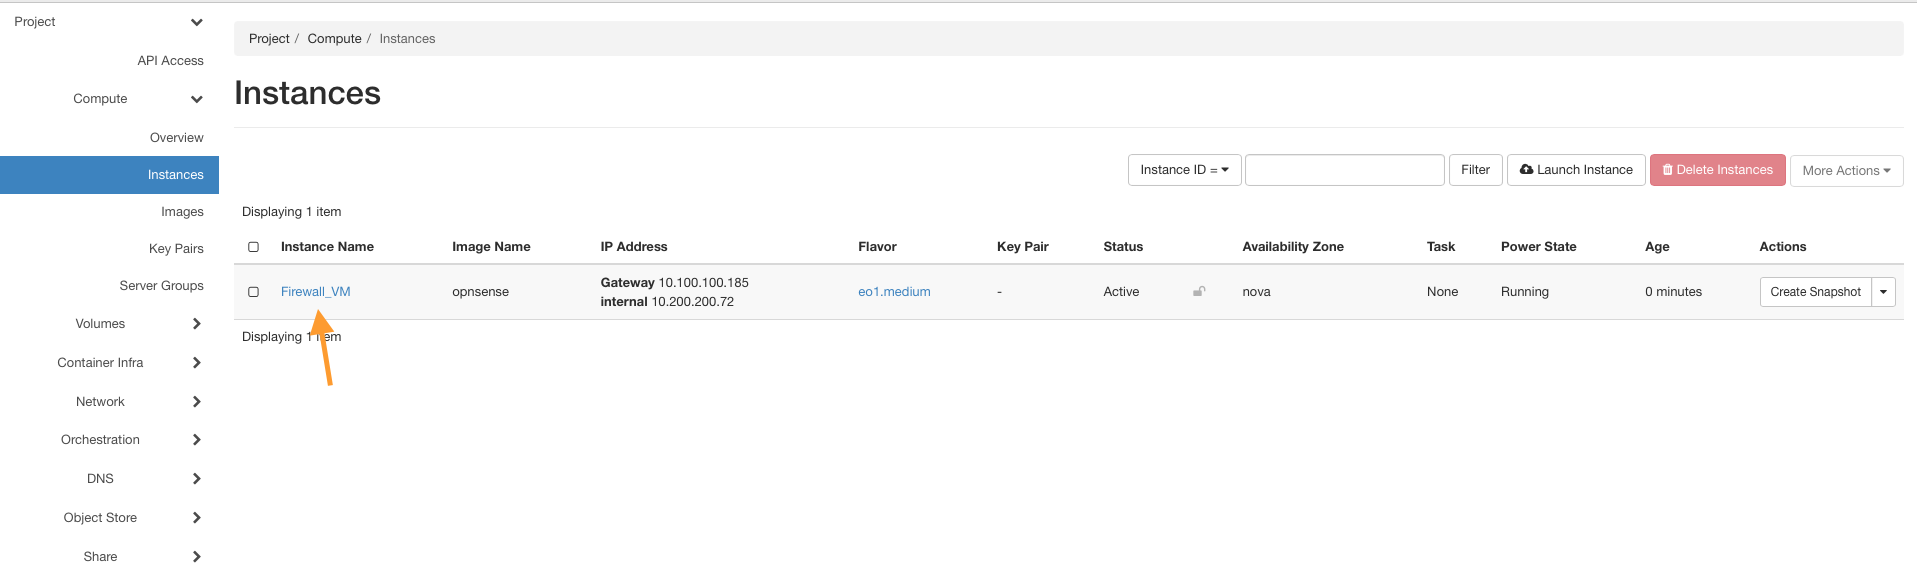Screen dimensions: 1917x587
Task: Expand the Volumes sidebar section chevron
Action: [196, 324]
